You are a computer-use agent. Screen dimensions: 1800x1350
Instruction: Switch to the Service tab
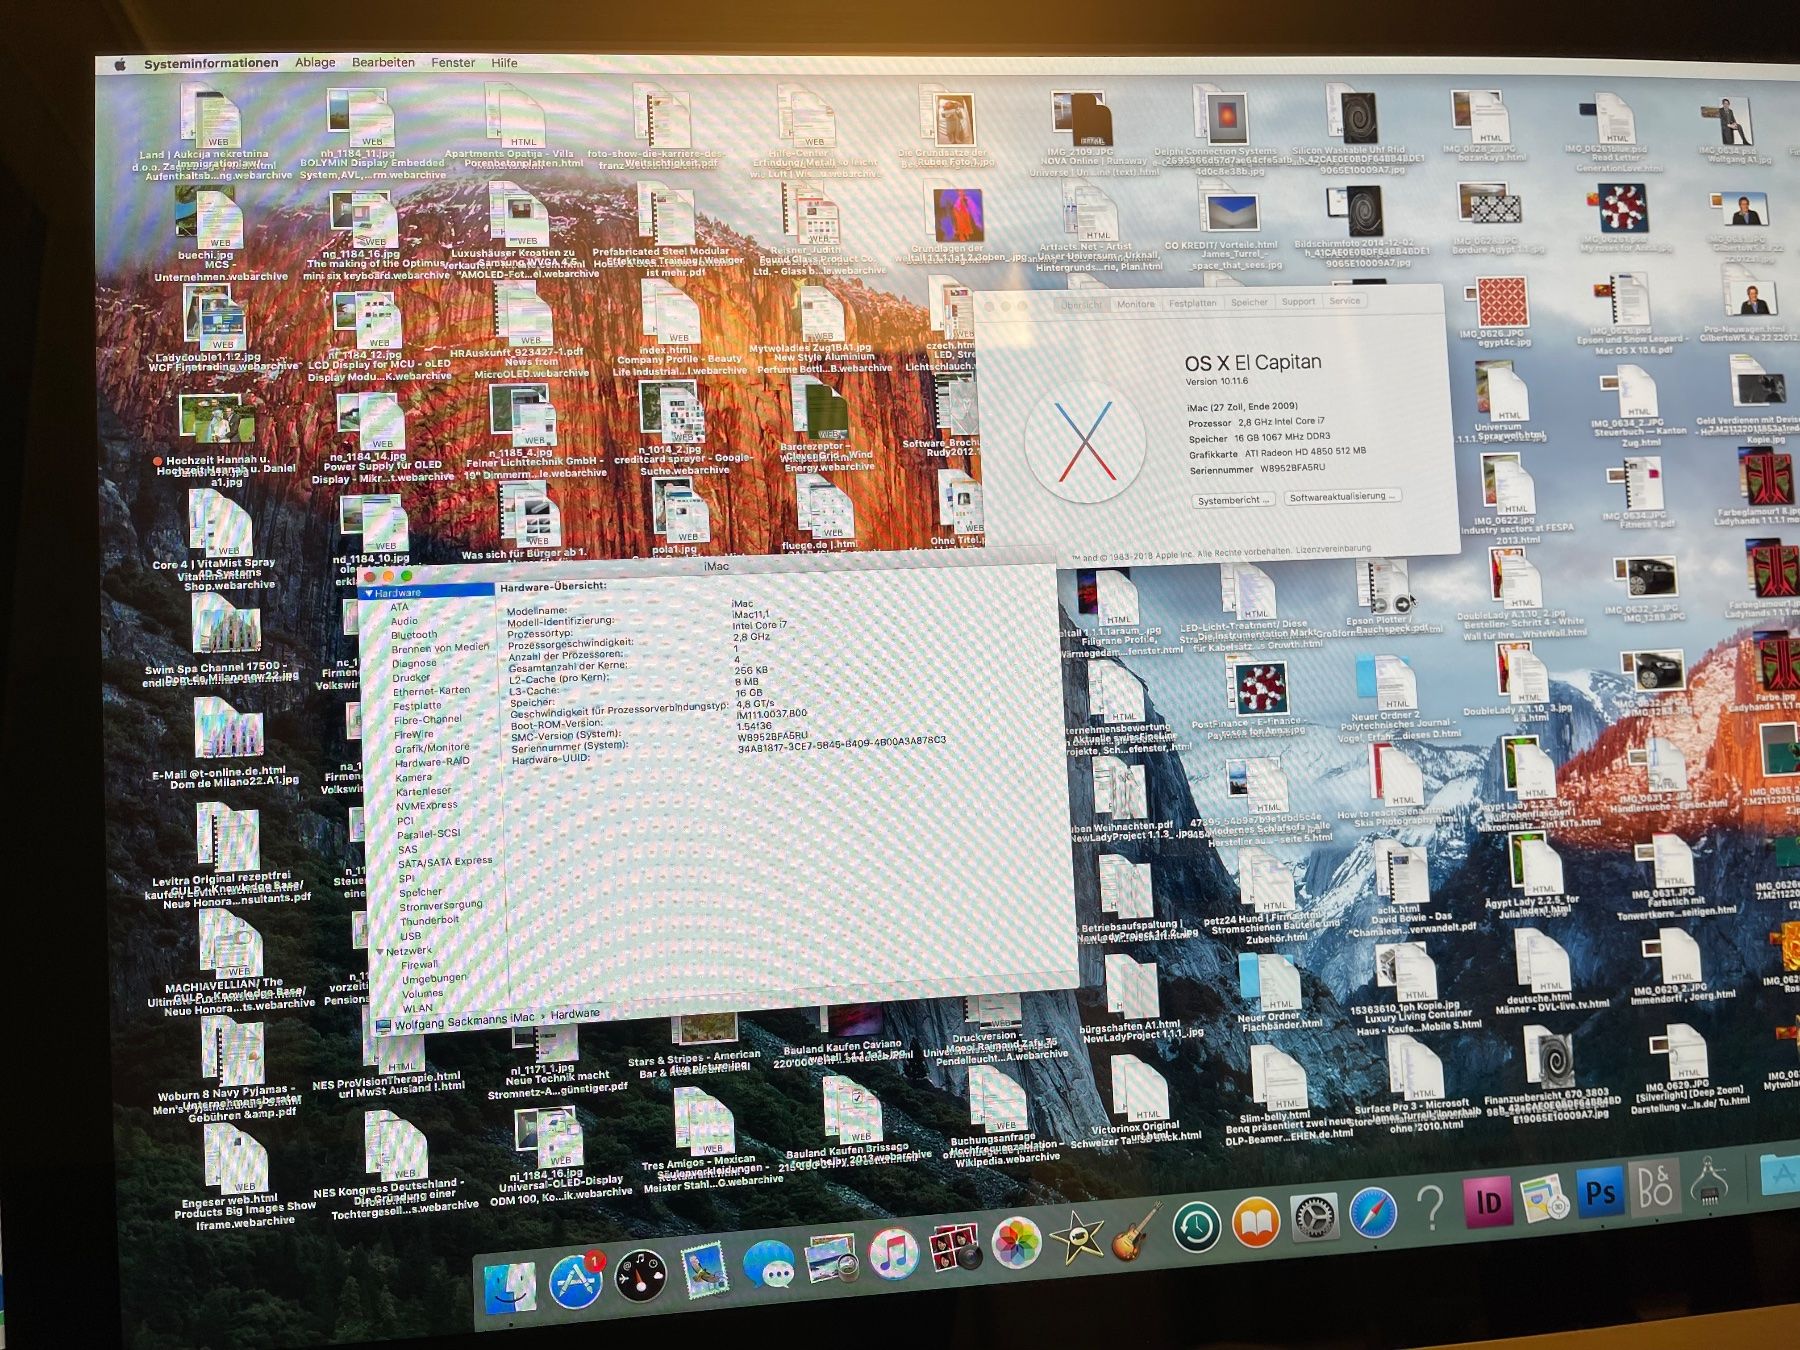(x=1344, y=300)
